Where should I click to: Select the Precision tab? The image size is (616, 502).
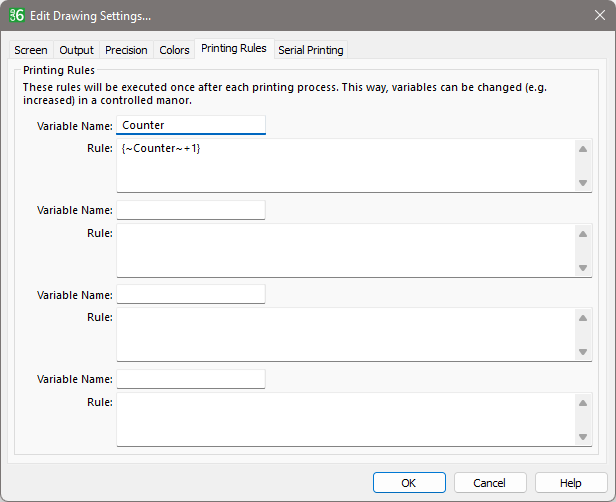click(x=126, y=50)
